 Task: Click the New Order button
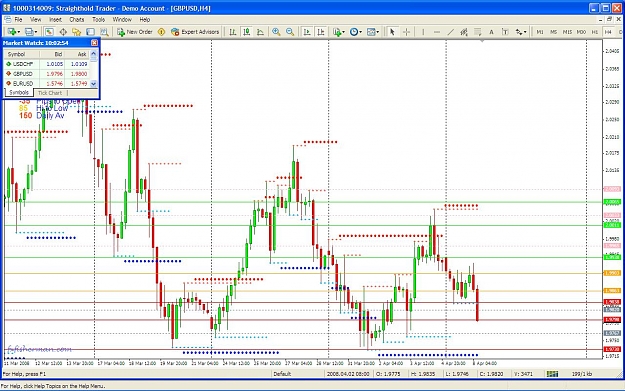(x=135, y=32)
